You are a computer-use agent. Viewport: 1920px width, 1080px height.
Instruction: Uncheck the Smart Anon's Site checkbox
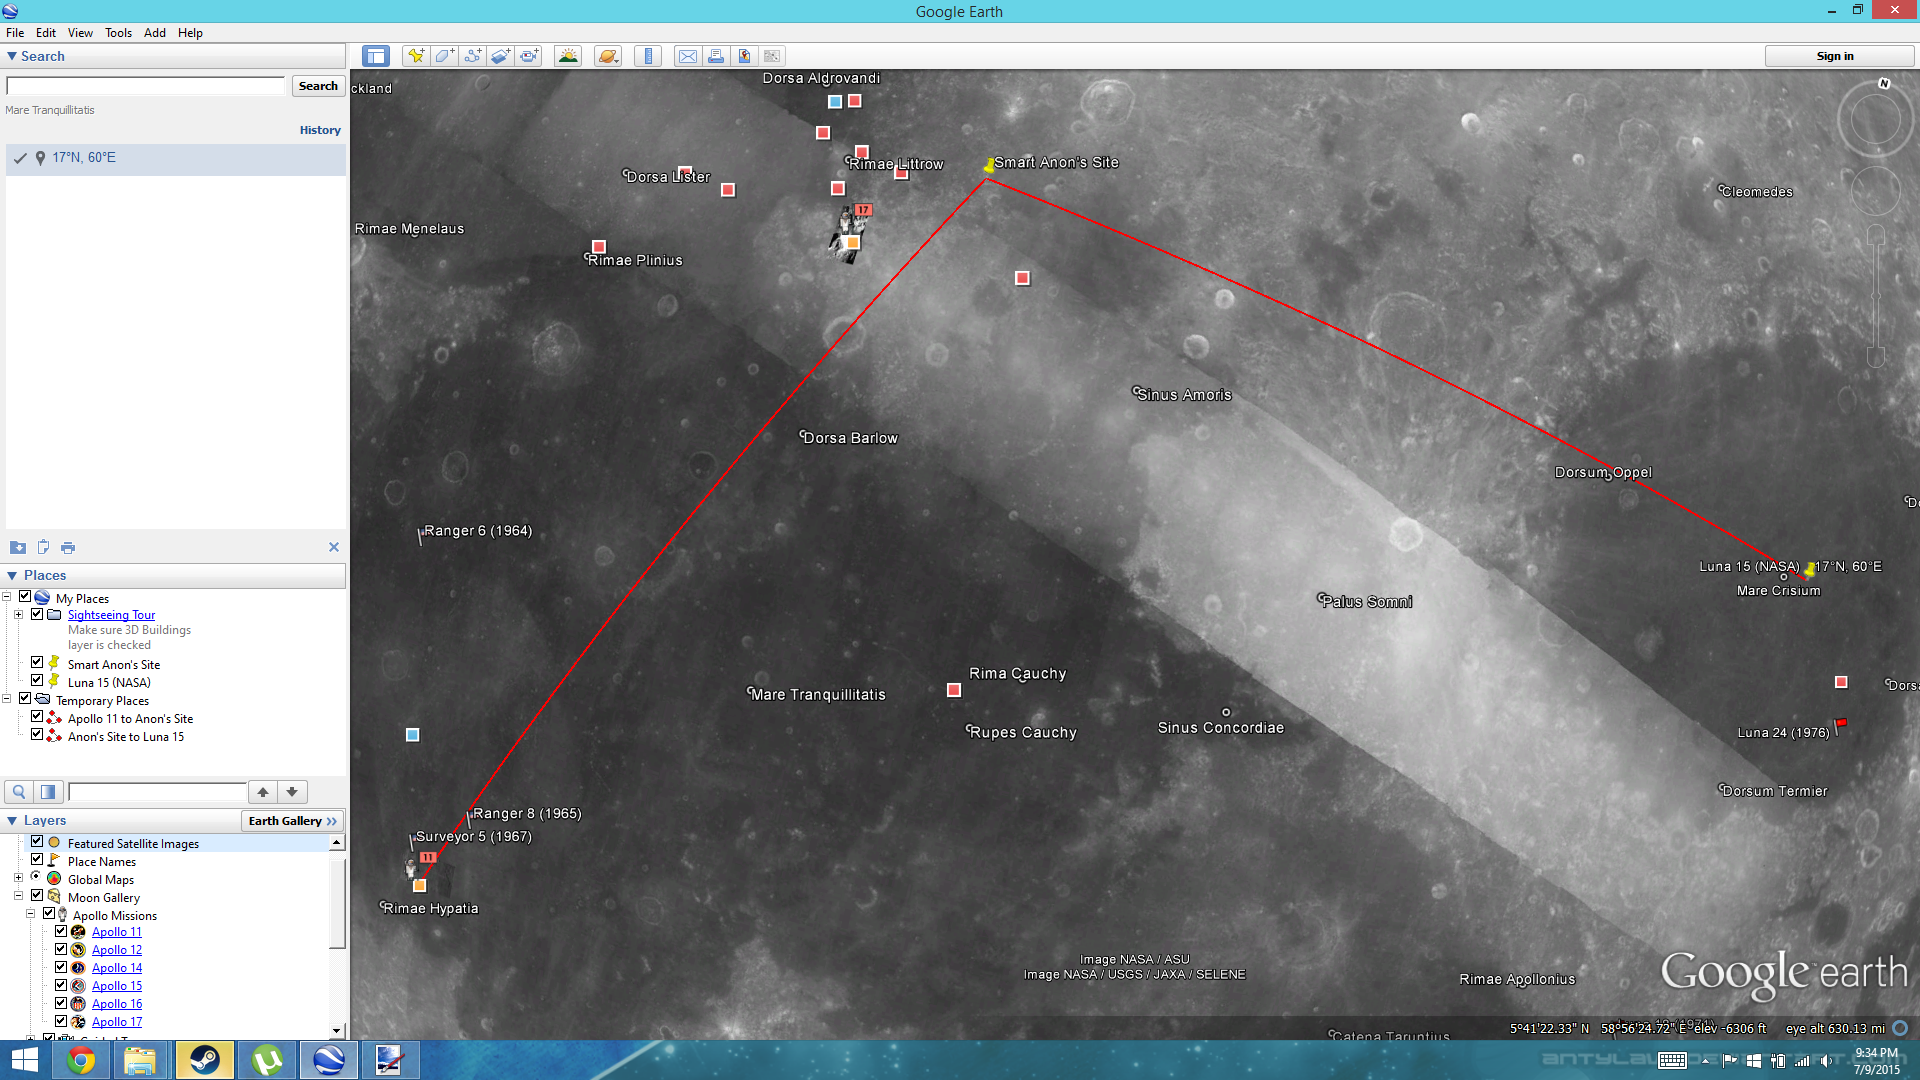tap(37, 663)
